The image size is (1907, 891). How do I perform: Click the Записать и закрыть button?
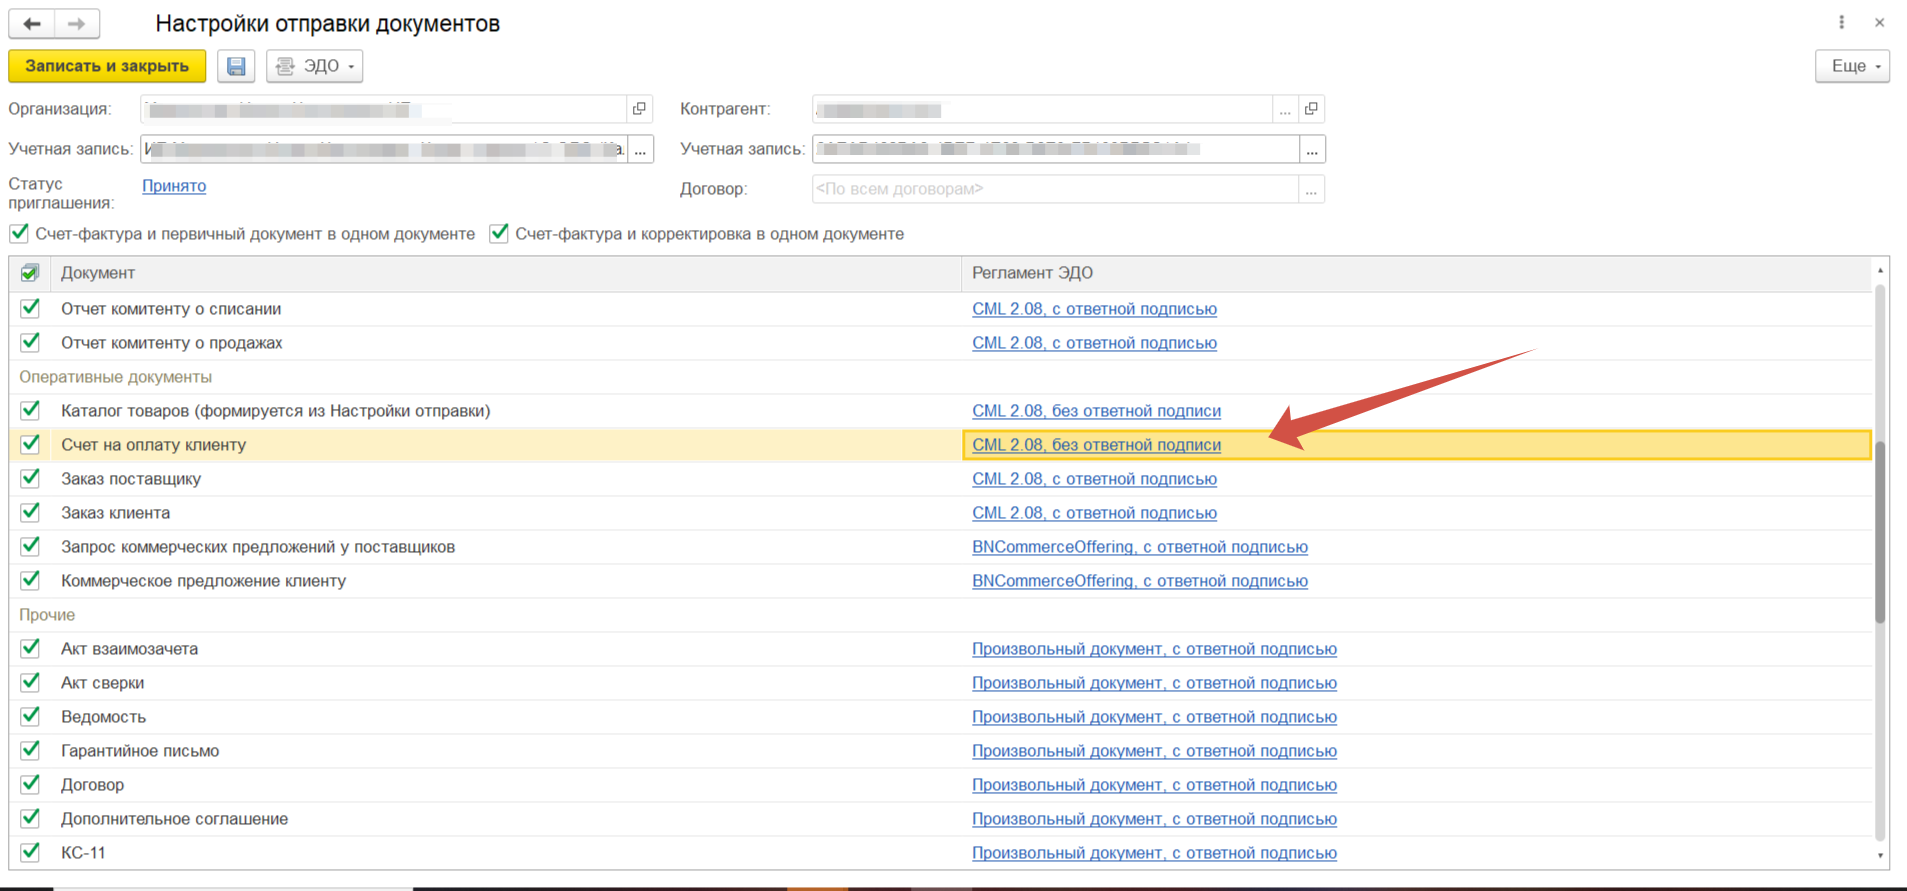point(107,66)
